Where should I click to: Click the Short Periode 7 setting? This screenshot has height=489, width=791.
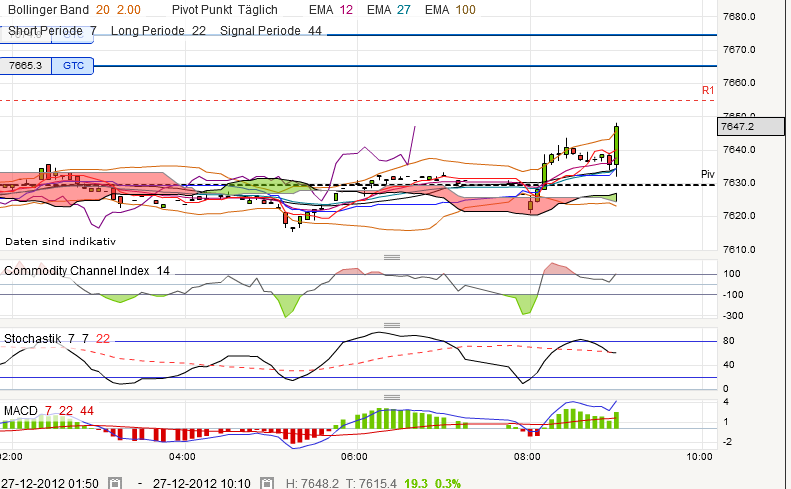tap(52, 31)
